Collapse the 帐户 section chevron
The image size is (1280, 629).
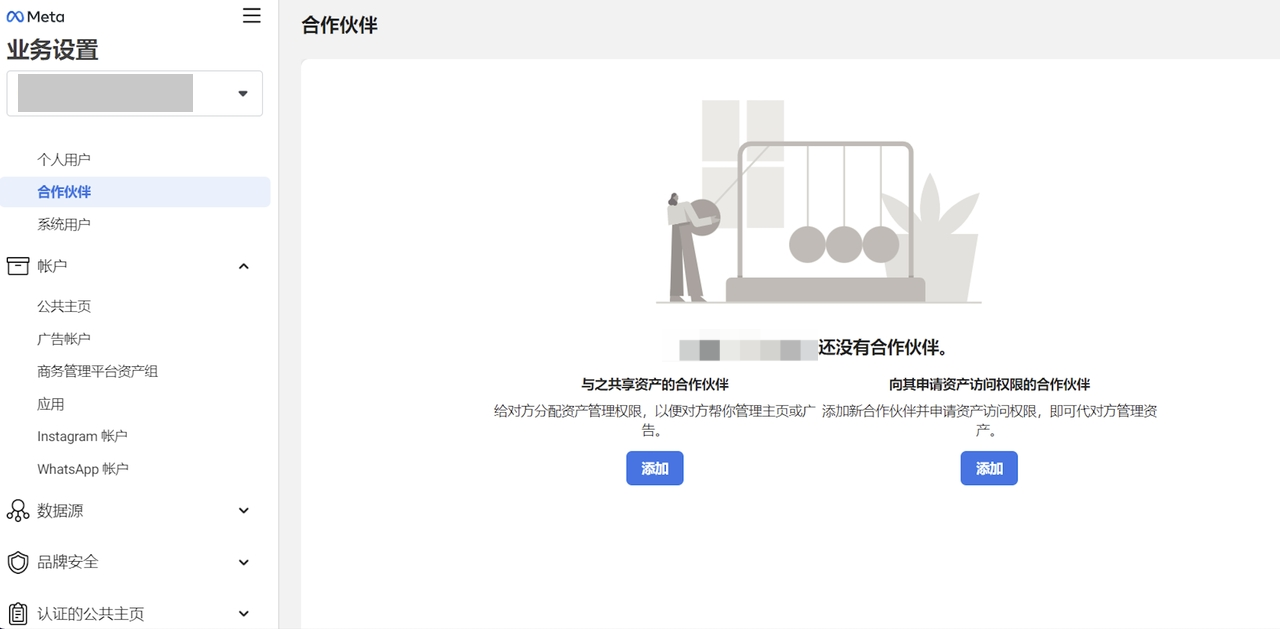(x=244, y=266)
